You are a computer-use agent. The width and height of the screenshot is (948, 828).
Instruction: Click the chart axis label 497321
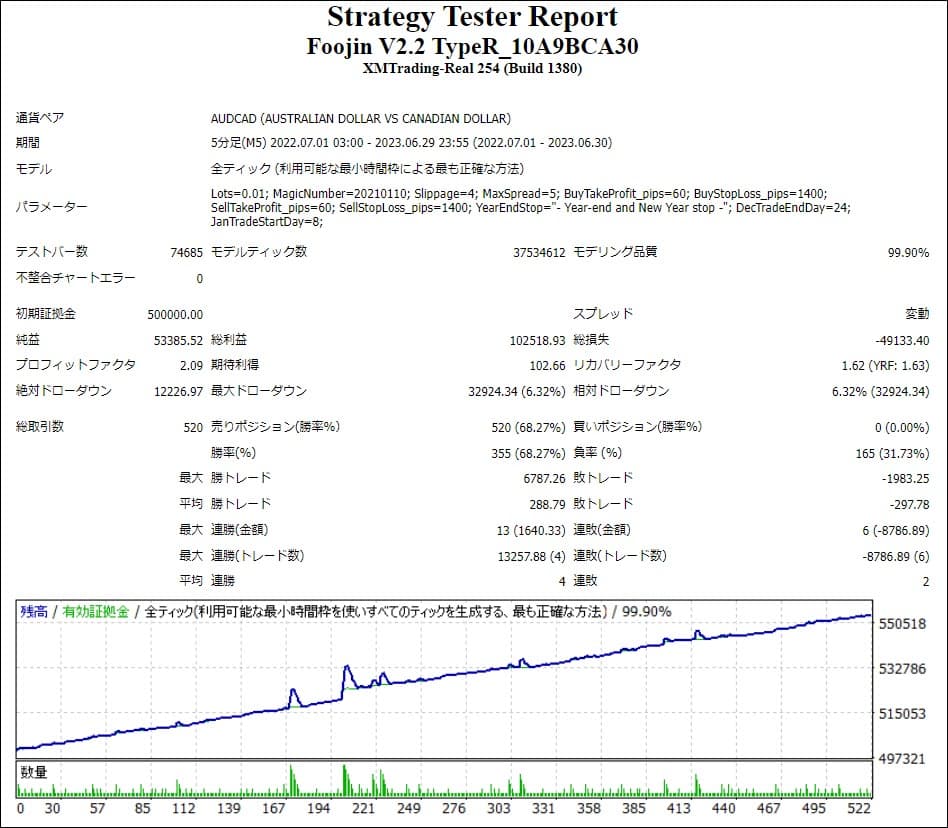click(902, 758)
